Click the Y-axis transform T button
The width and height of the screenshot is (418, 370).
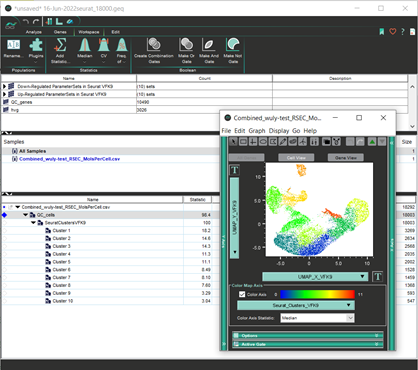(235, 170)
